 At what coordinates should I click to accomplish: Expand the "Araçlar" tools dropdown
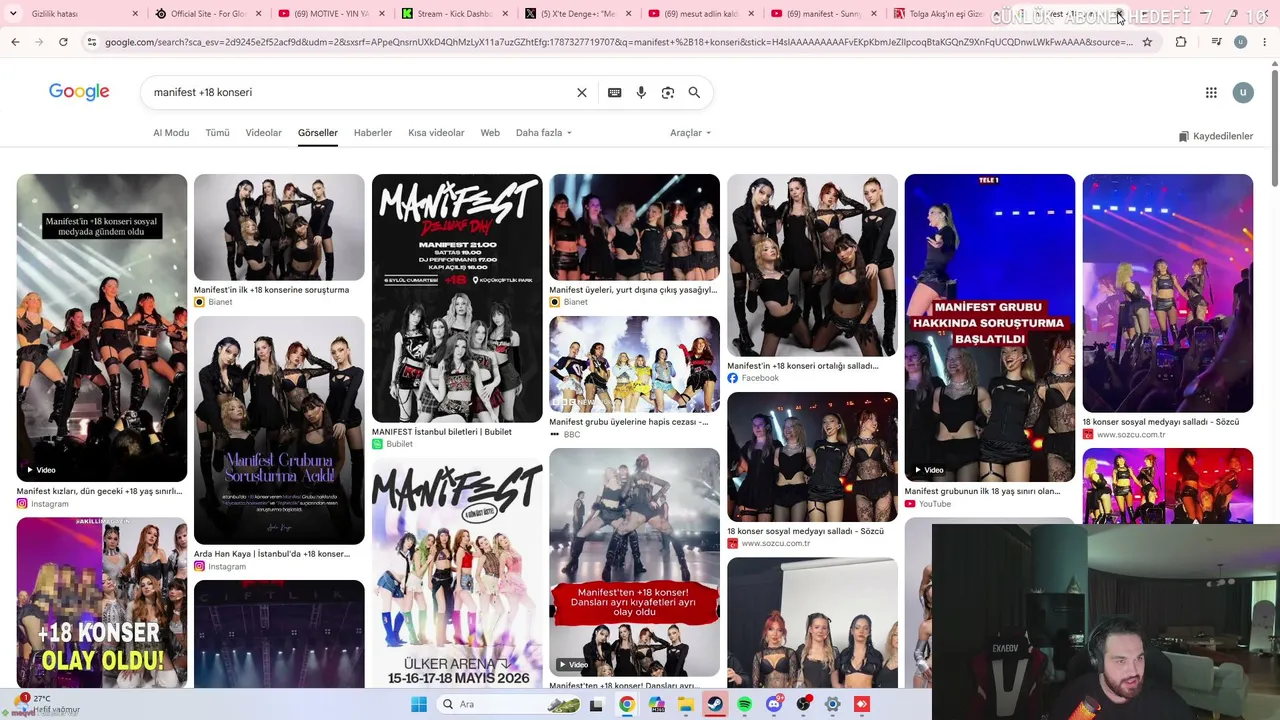(x=690, y=133)
